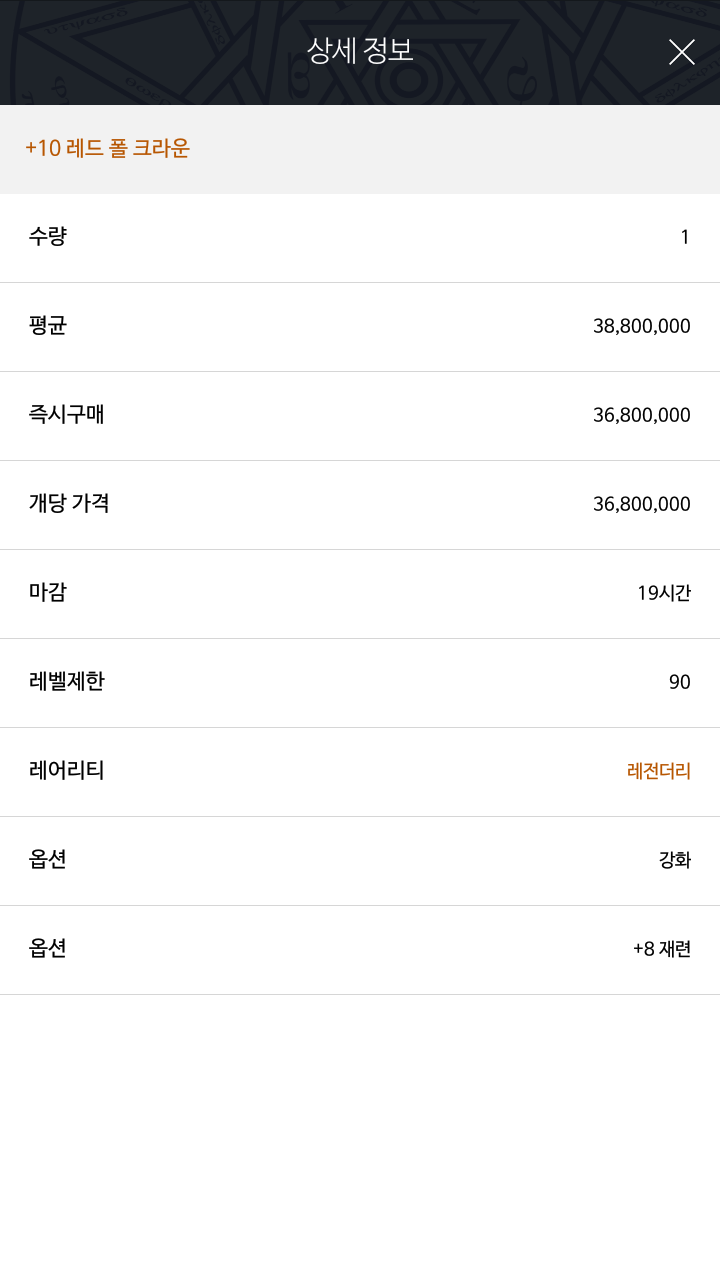Click the orange 레전더리 rarity text

pyautogui.click(x=658, y=772)
